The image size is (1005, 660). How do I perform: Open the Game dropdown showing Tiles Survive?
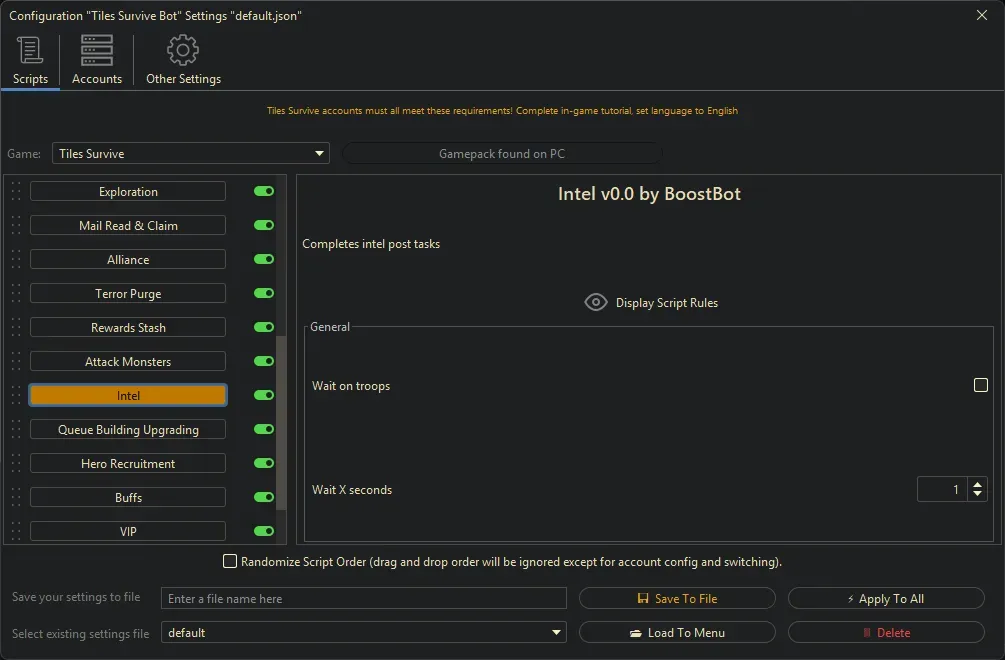coord(190,154)
